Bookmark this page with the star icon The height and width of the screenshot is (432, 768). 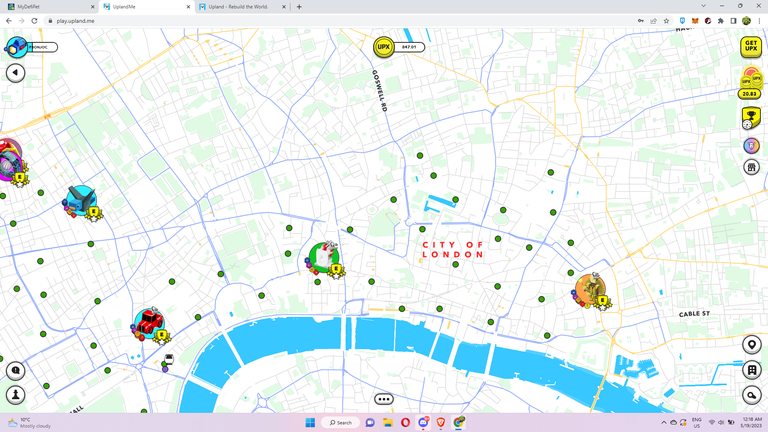point(666,21)
